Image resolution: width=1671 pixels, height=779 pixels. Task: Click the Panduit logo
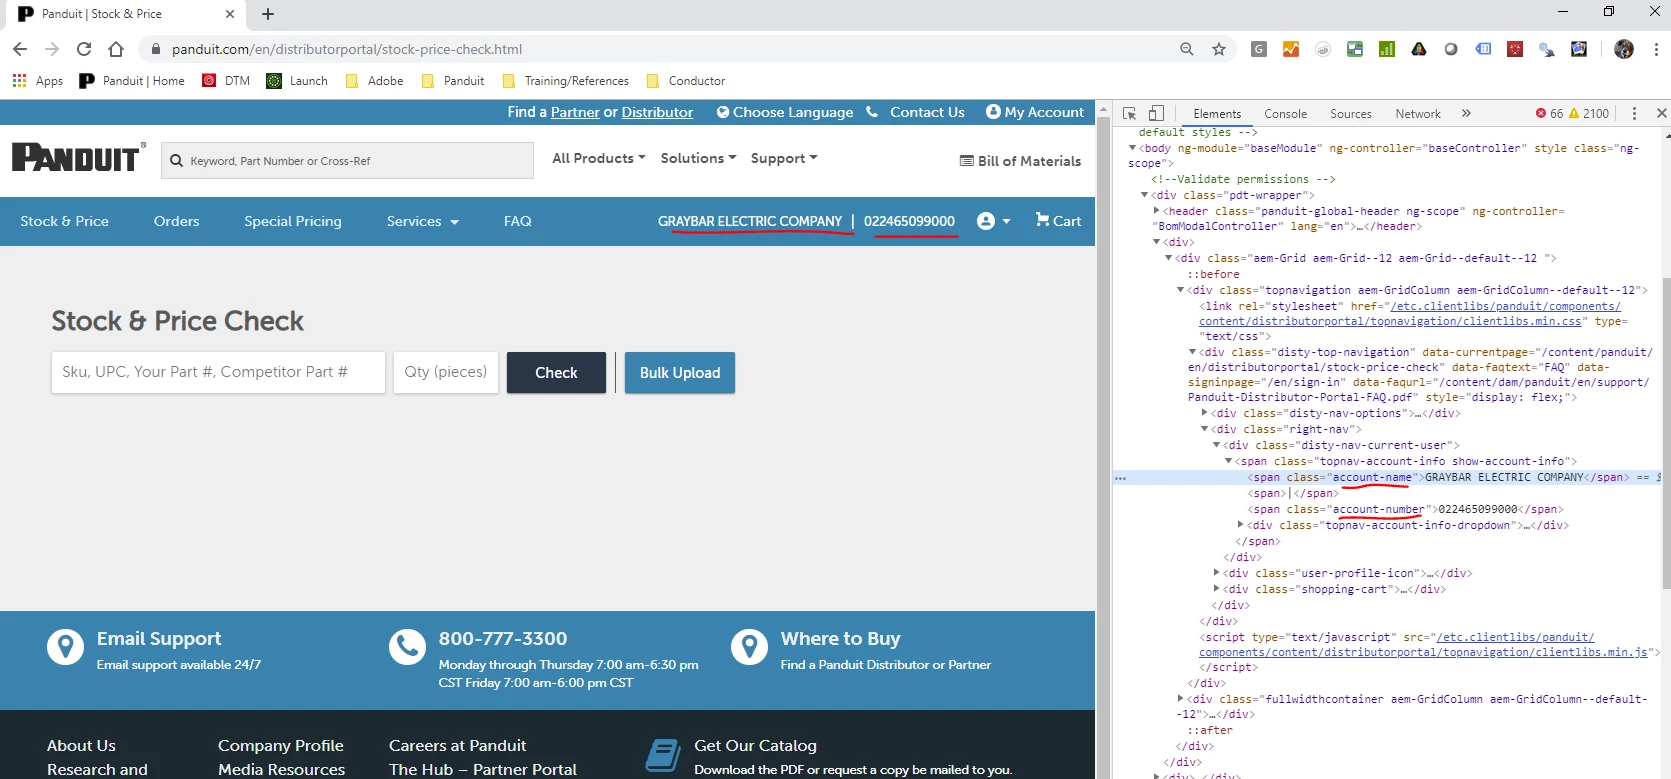tap(79, 157)
